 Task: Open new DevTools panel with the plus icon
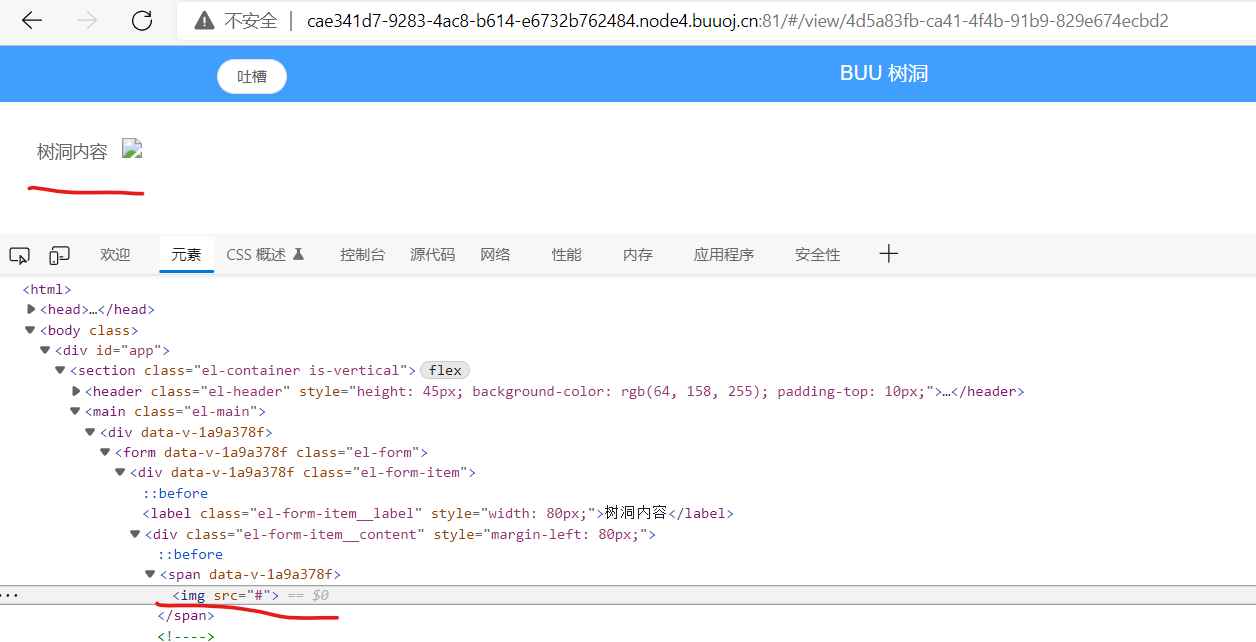click(x=888, y=253)
